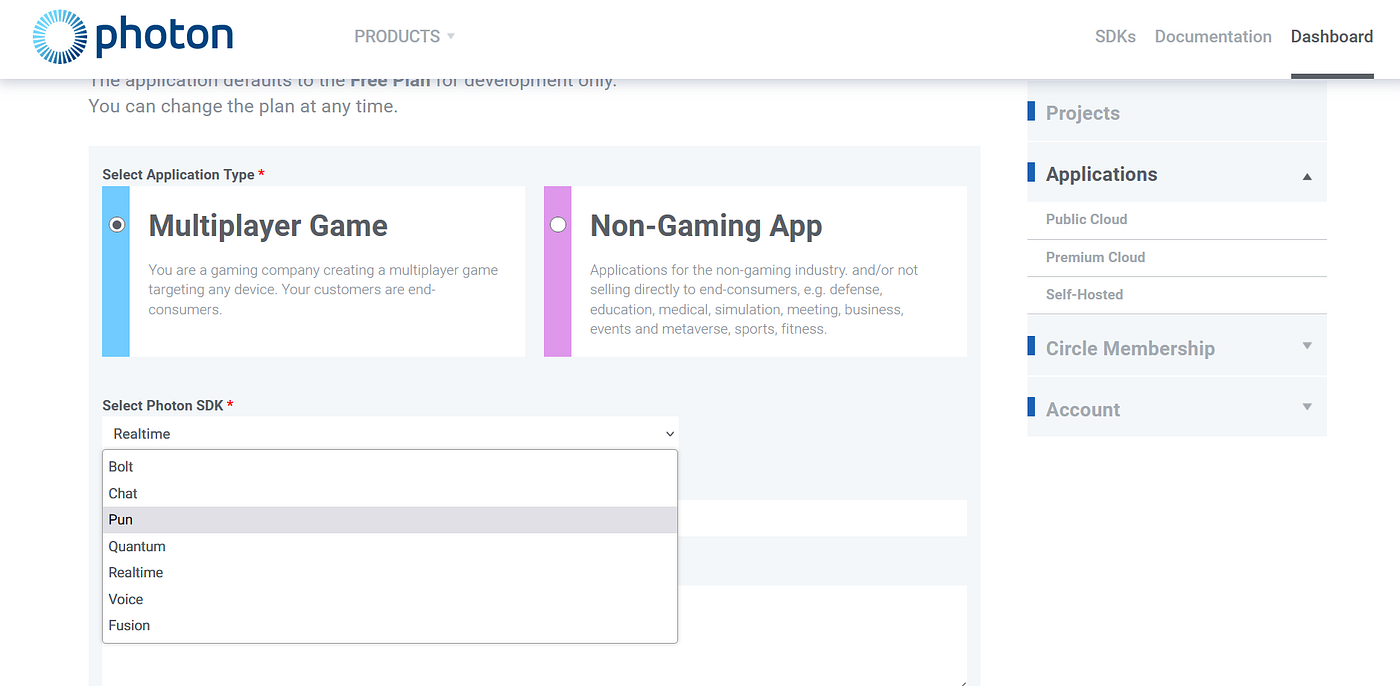The image size is (1400, 686).
Task: Open Self-Hosted applications
Action: (1084, 294)
